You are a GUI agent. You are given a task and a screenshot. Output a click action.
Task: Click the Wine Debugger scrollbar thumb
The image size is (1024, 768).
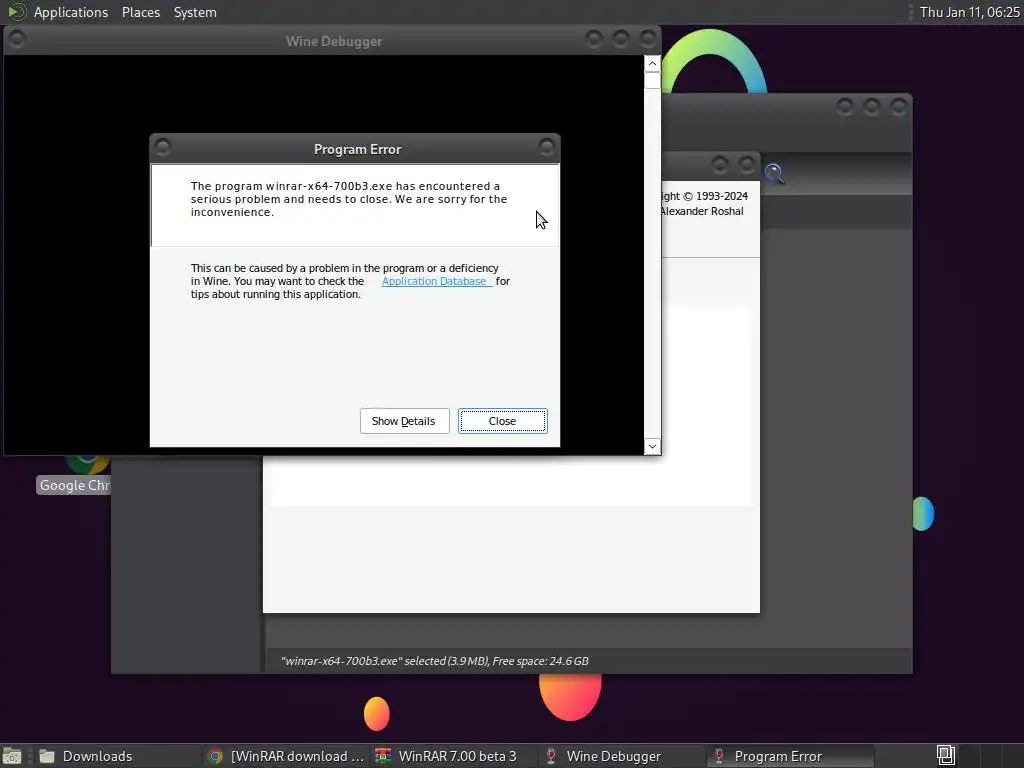click(x=652, y=80)
